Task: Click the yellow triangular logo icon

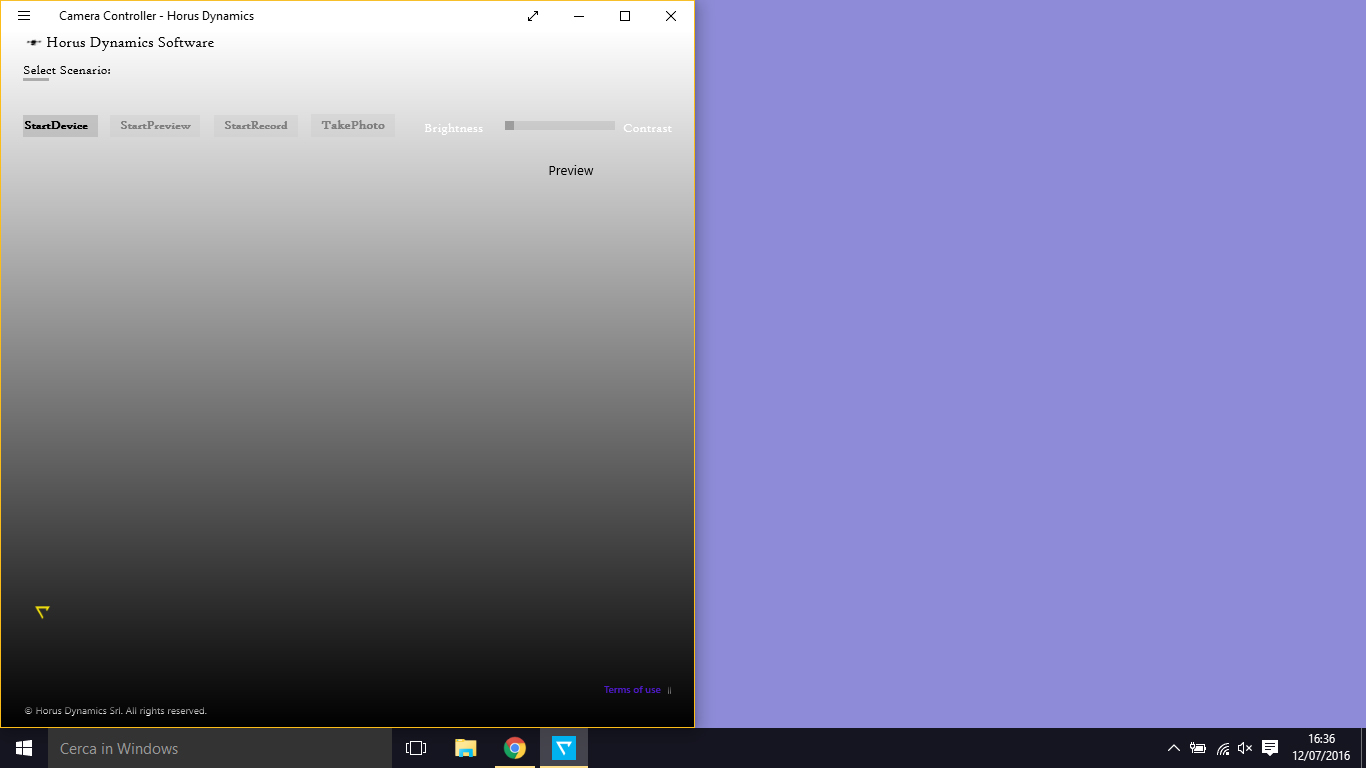Action: pos(42,612)
